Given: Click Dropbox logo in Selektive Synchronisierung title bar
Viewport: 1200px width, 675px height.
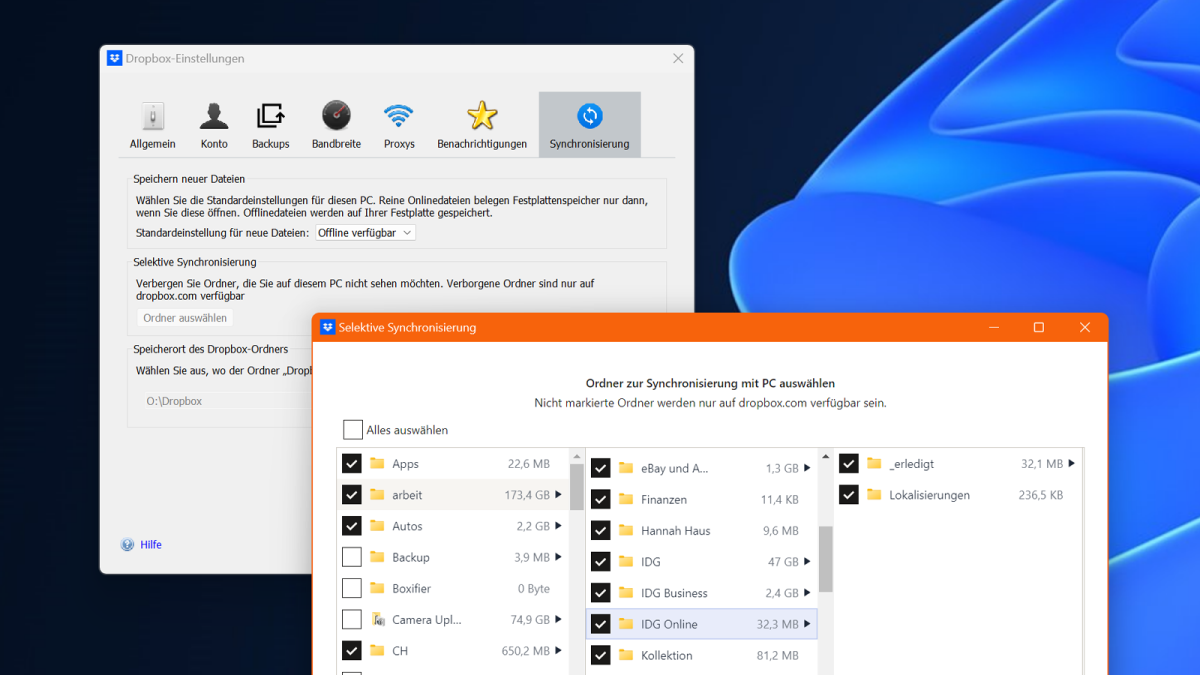Looking at the screenshot, I should [328, 327].
